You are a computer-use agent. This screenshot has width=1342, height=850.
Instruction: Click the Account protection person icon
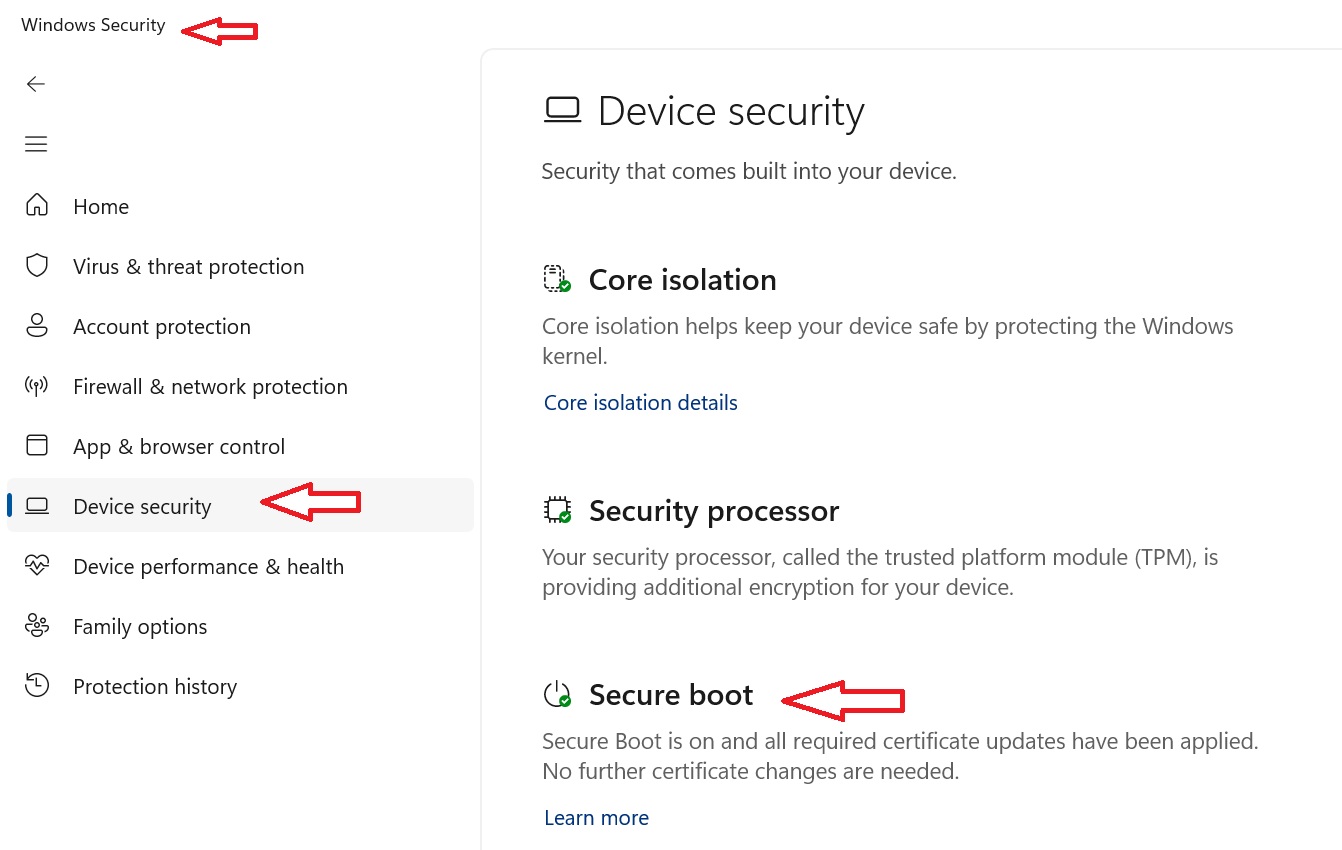[37, 325]
